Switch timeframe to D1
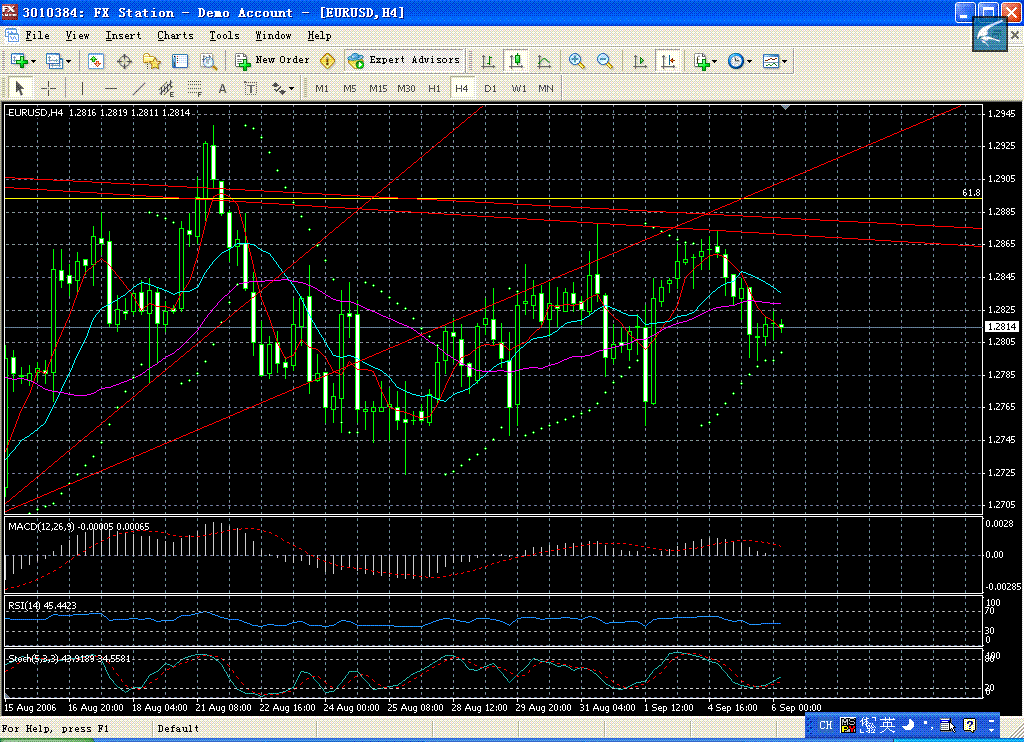This screenshot has width=1024, height=742. pyautogui.click(x=490, y=88)
